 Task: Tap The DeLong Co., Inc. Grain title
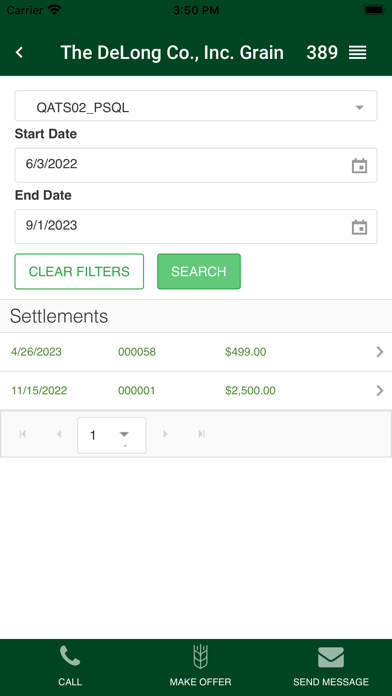coord(172,52)
